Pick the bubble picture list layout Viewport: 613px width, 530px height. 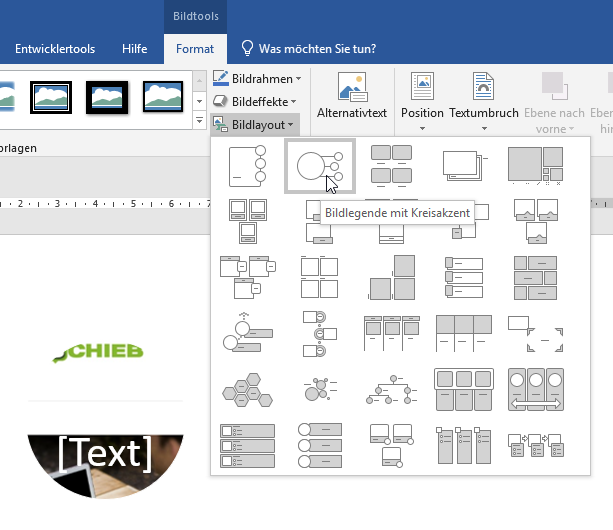tap(320, 390)
